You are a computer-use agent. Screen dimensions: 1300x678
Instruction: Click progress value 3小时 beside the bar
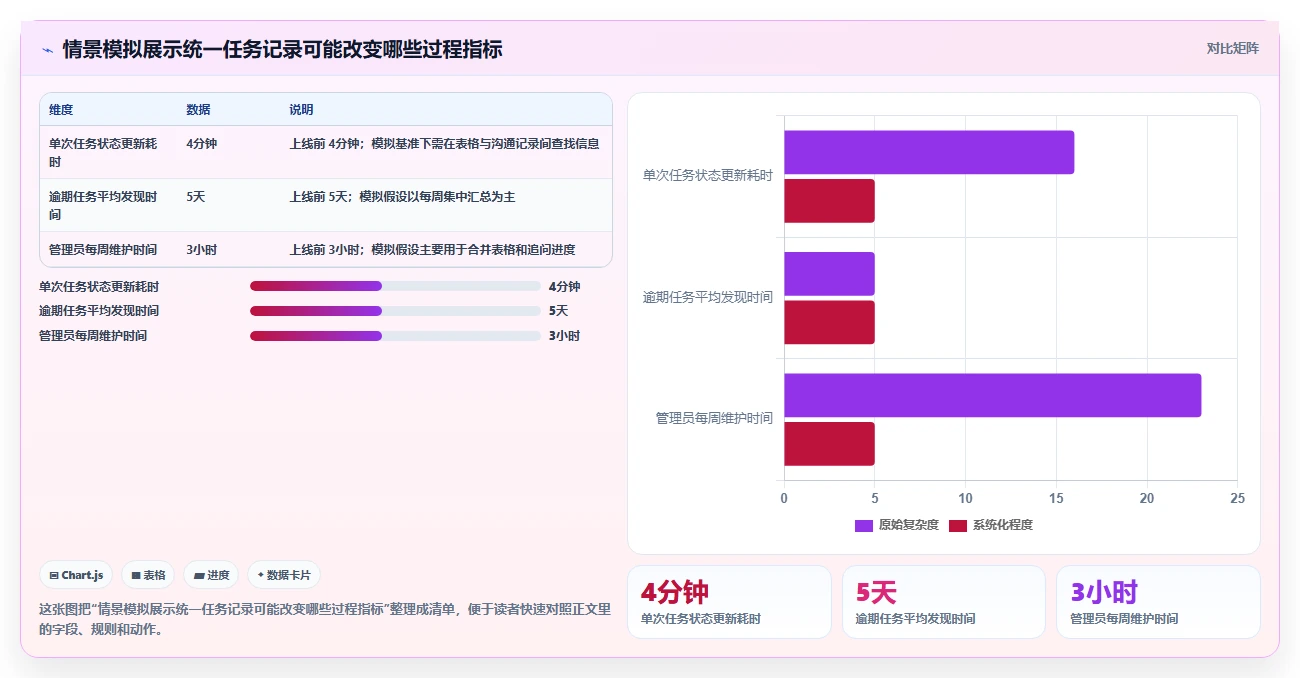tap(564, 336)
